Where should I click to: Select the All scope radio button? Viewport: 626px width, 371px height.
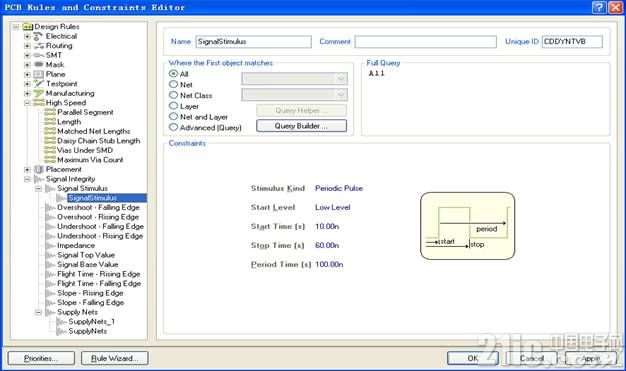[x=173, y=74]
